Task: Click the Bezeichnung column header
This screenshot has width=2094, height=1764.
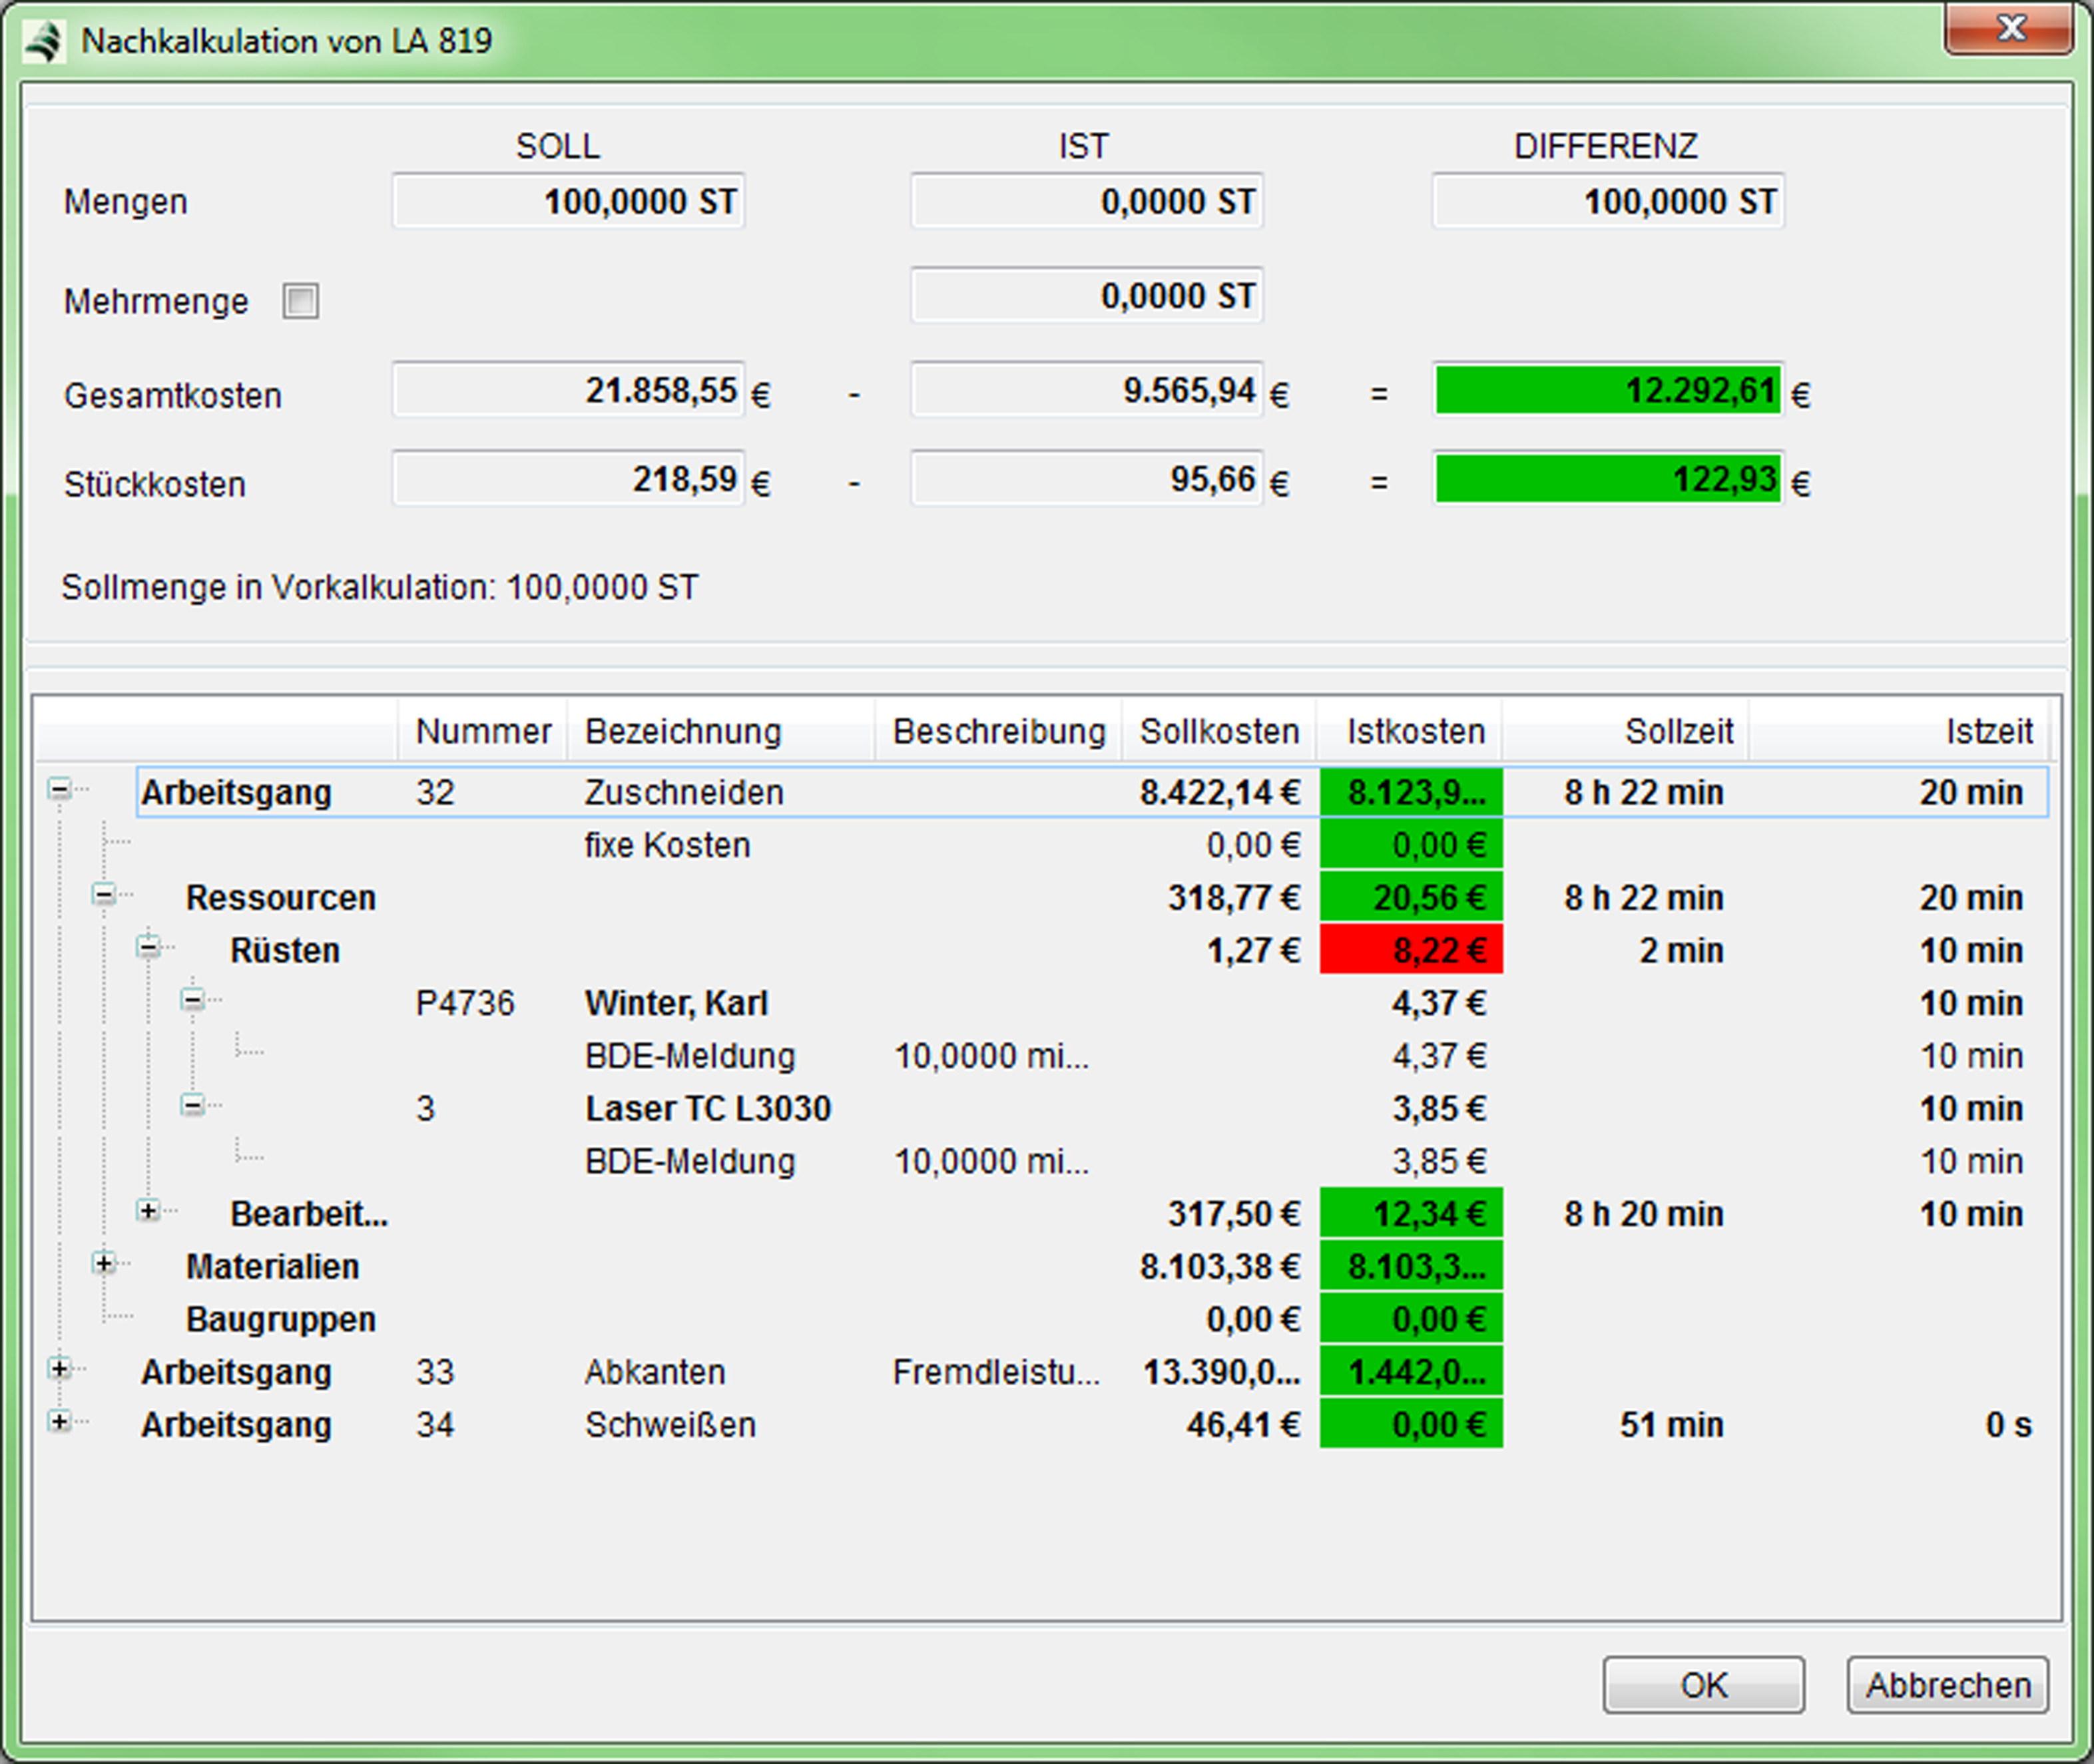Action: 683,732
